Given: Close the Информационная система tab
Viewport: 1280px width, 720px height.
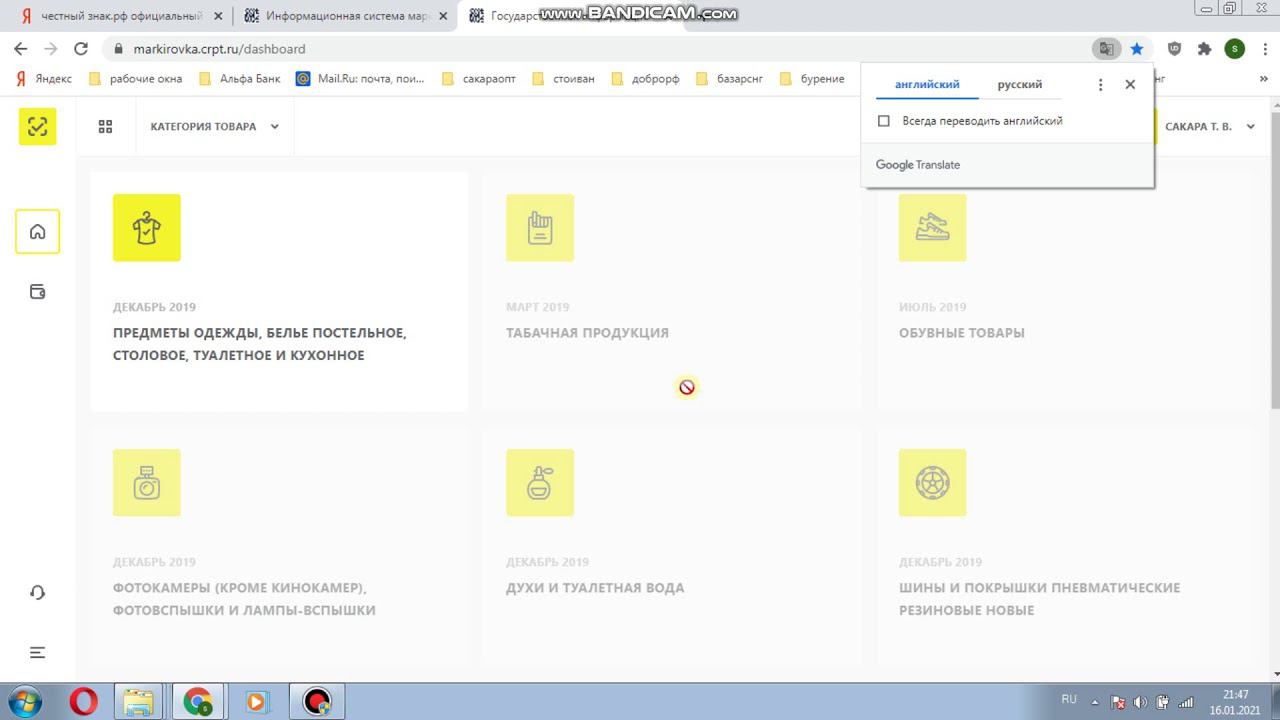Looking at the screenshot, I should pyautogui.click(x=443, y=16).
